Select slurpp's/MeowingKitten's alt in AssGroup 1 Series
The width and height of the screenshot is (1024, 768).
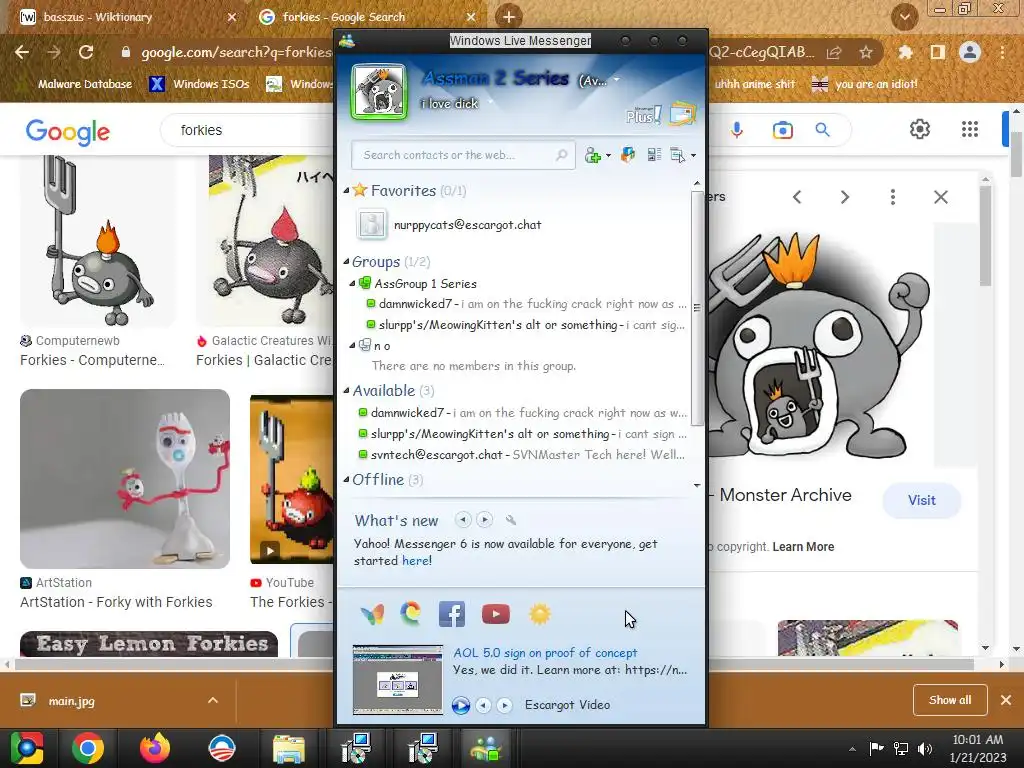(x=526, y=325)
